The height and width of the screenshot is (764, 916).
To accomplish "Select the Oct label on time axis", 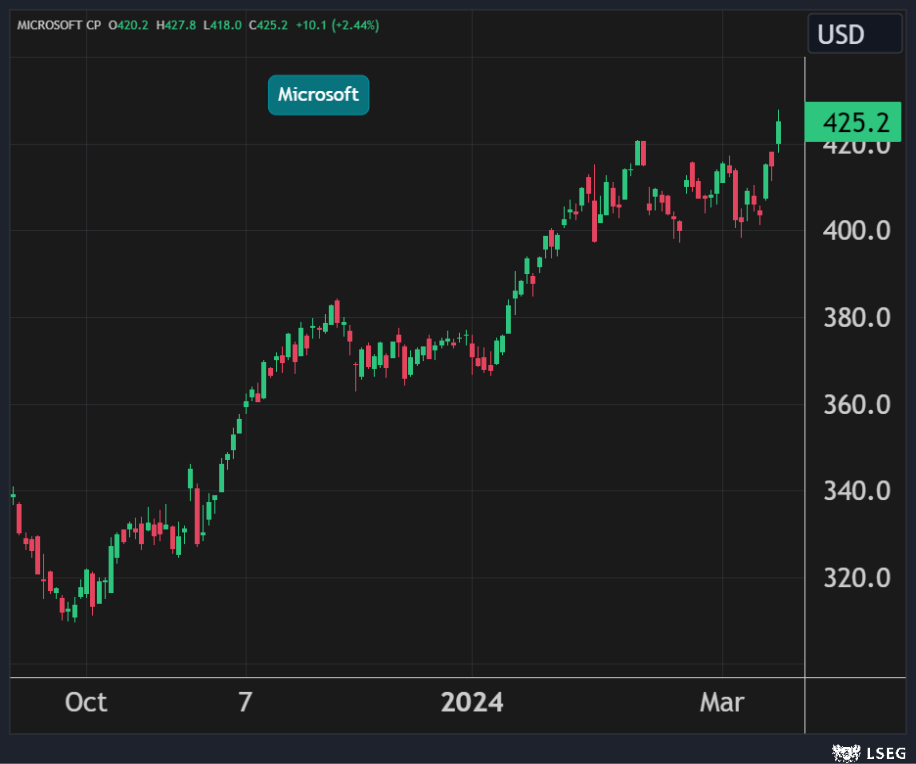I will pos(86,703).
